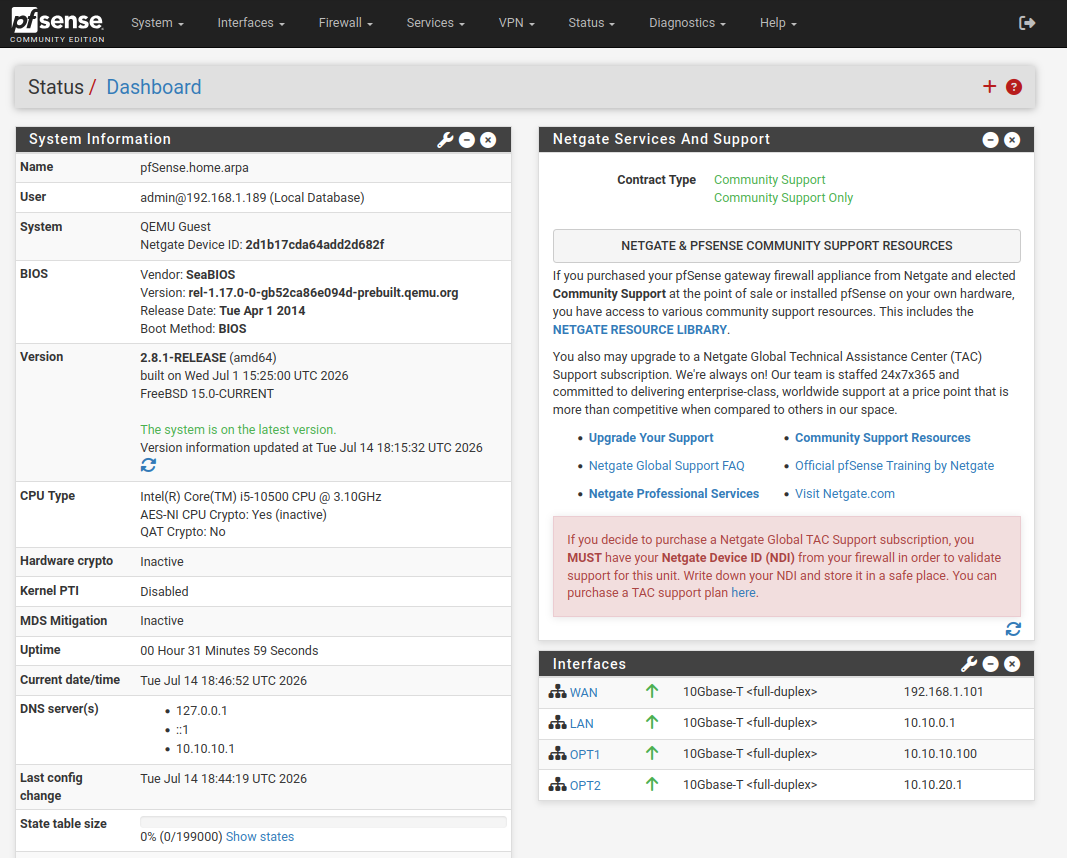Click the LAN network icon
Image resolution: width=1067 pixels, height=858 pixels.
pos(557,723)
